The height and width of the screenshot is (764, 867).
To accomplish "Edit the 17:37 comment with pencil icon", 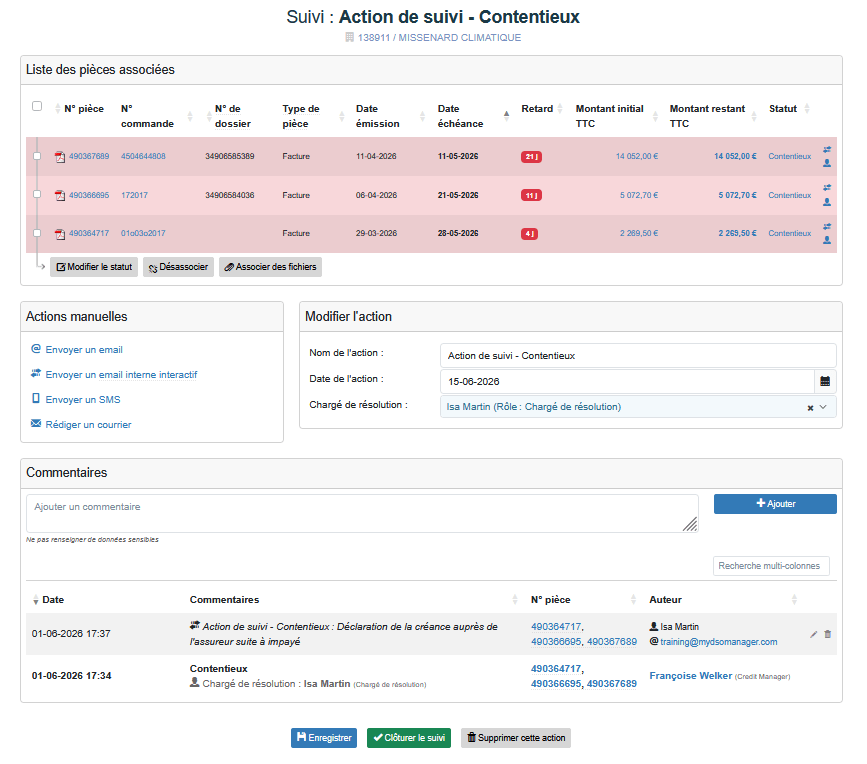I will click(813, 635).
